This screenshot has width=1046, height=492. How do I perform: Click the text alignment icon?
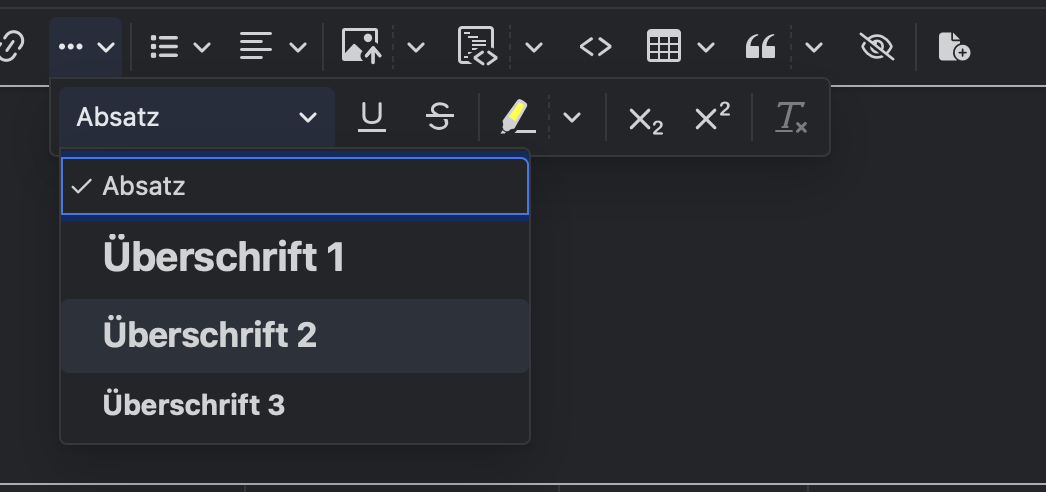[257, 47]
